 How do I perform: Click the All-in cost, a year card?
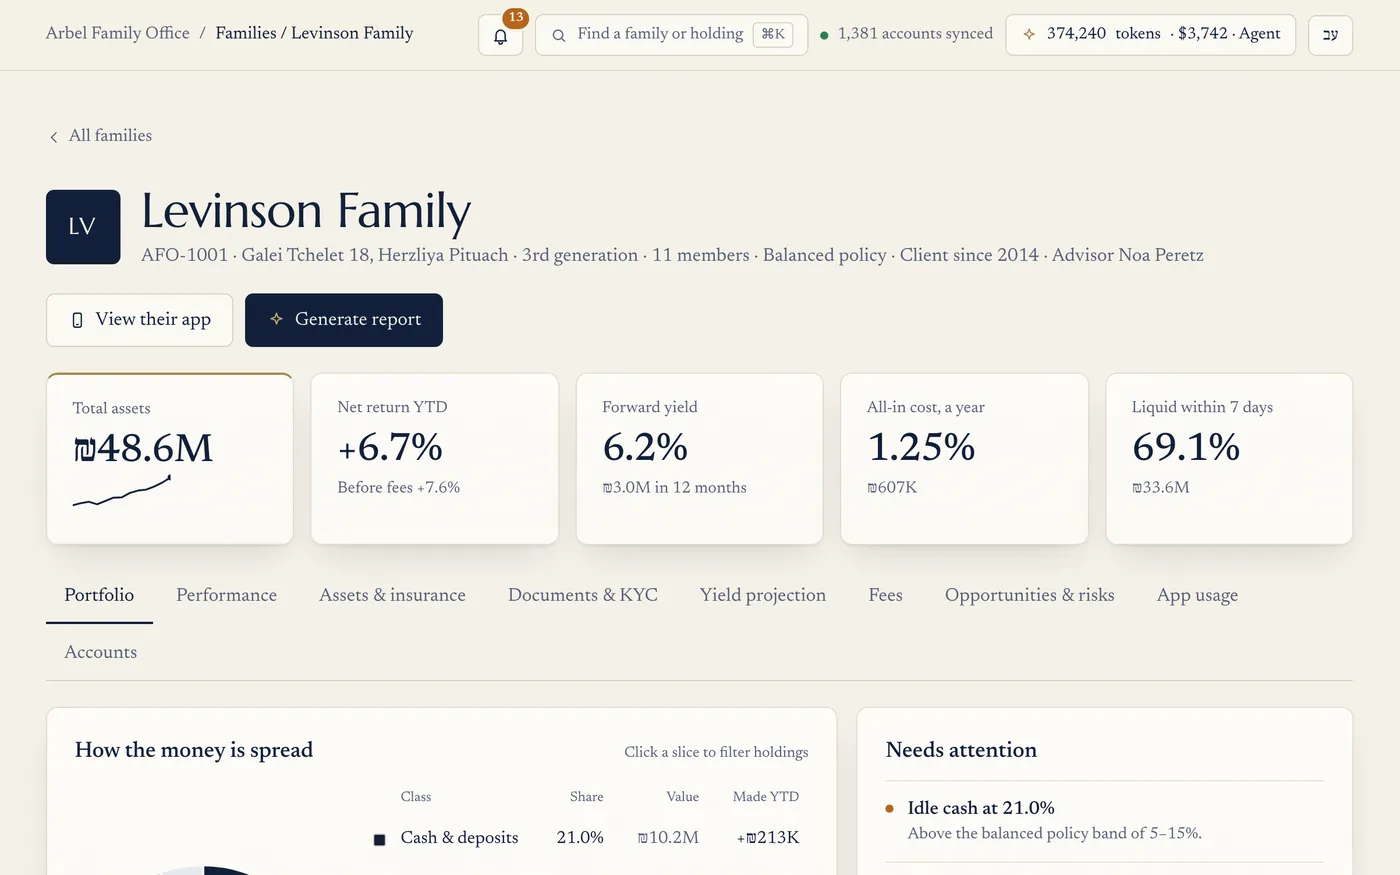(964, 459)
